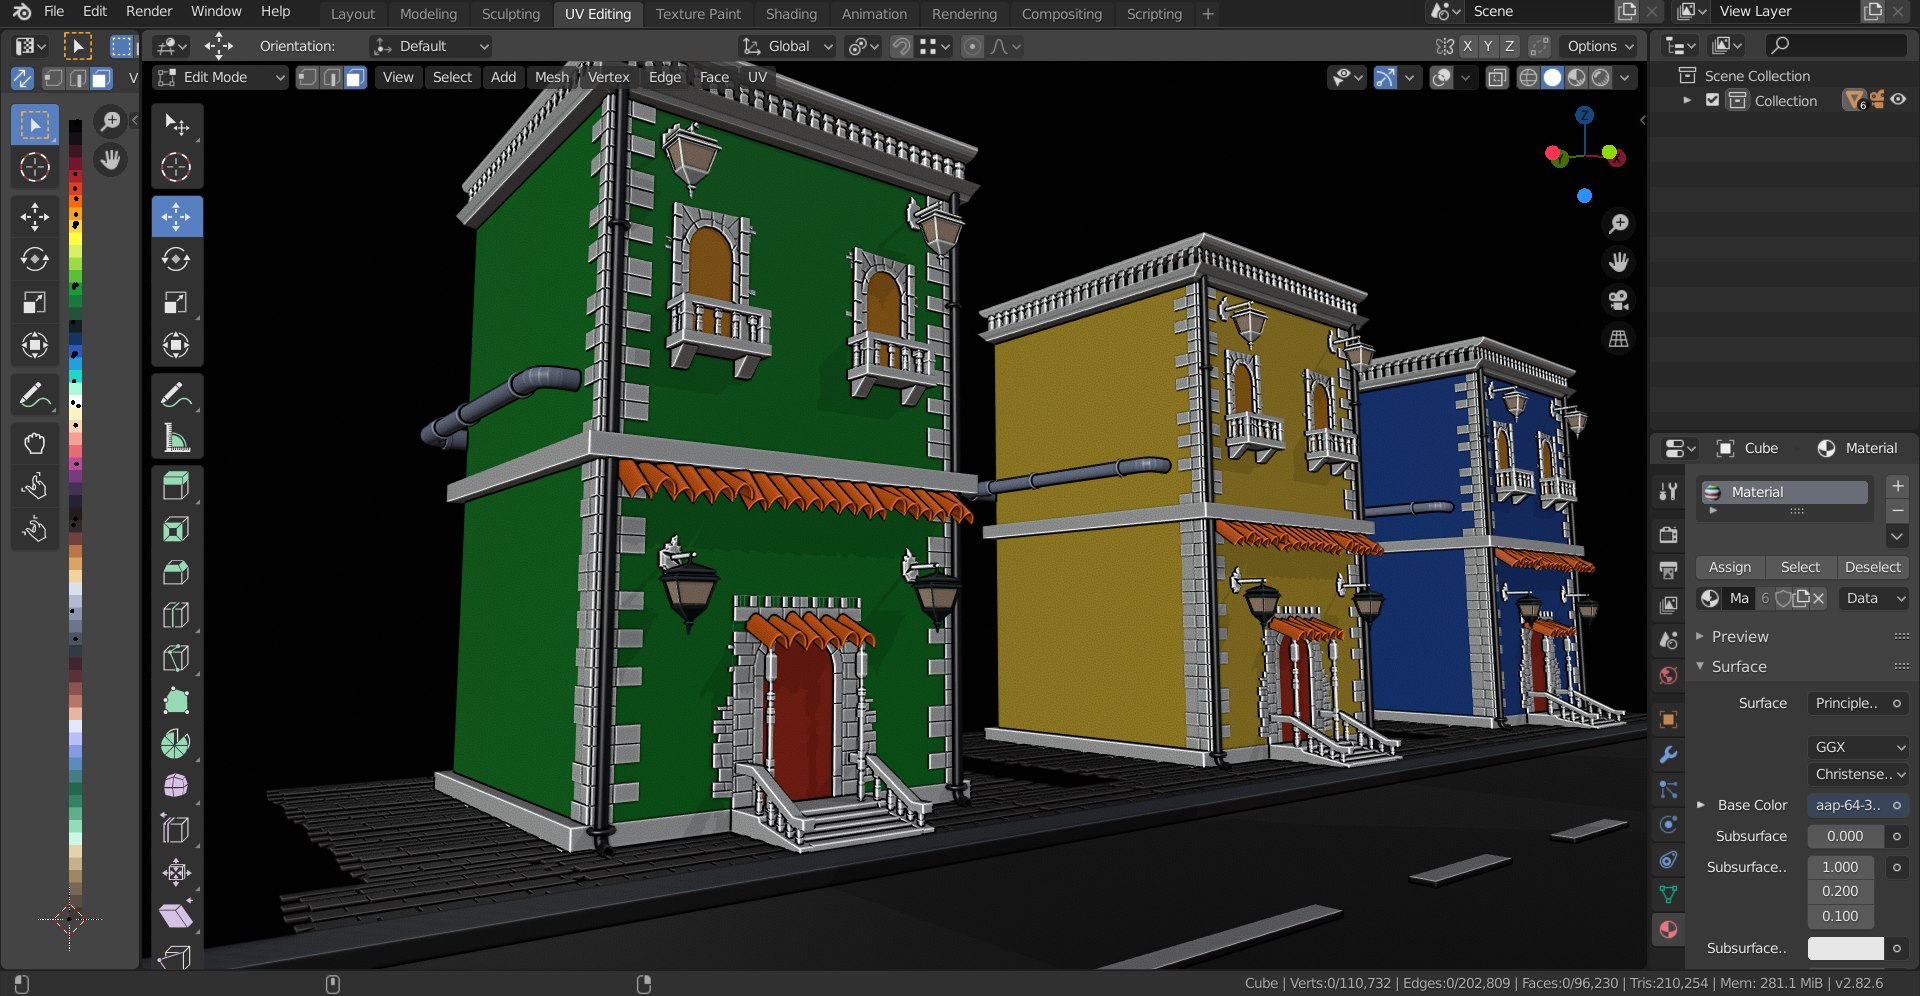Viewport: 1920px width, 996px height.
Task: Remove the material slot with minus
Action: tap(1897, 510)
